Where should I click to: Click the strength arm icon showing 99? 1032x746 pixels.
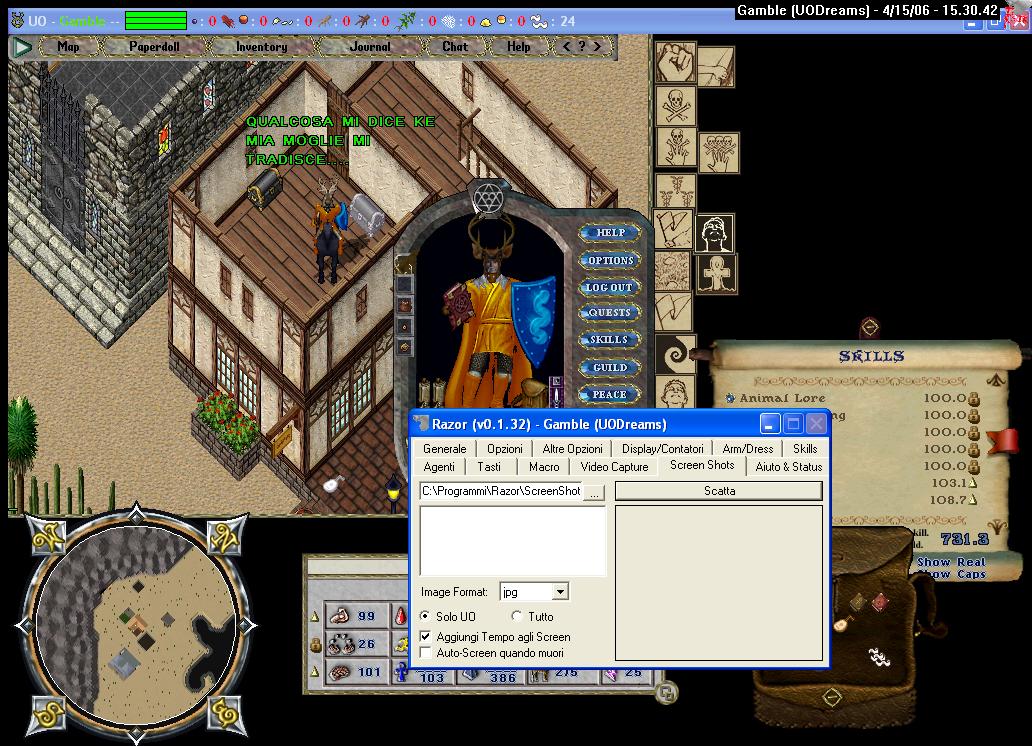point(339,616)
